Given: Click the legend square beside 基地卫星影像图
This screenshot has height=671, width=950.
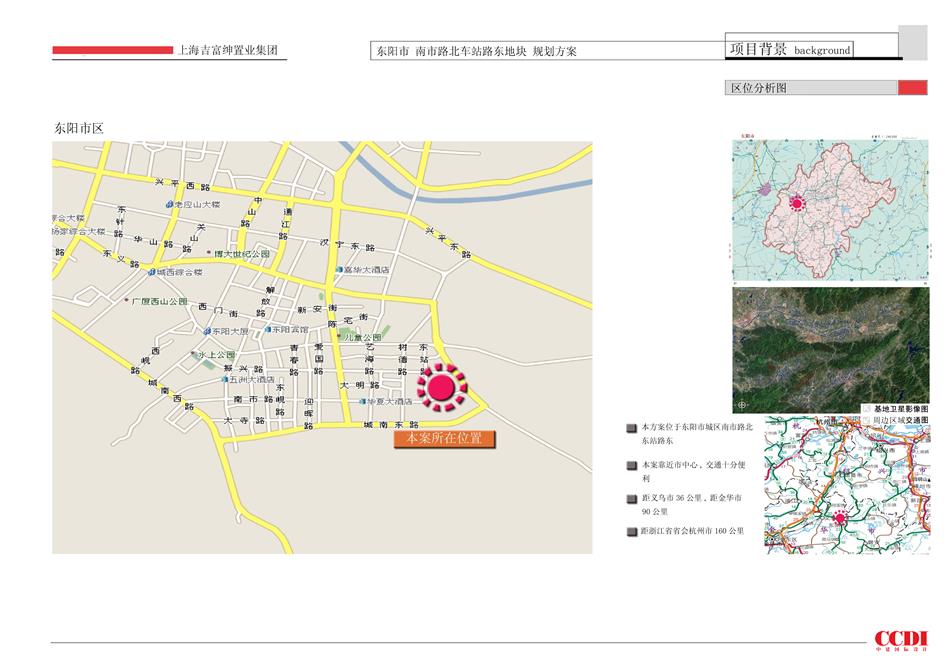Looking at the screenshot, I should point(866,409).
